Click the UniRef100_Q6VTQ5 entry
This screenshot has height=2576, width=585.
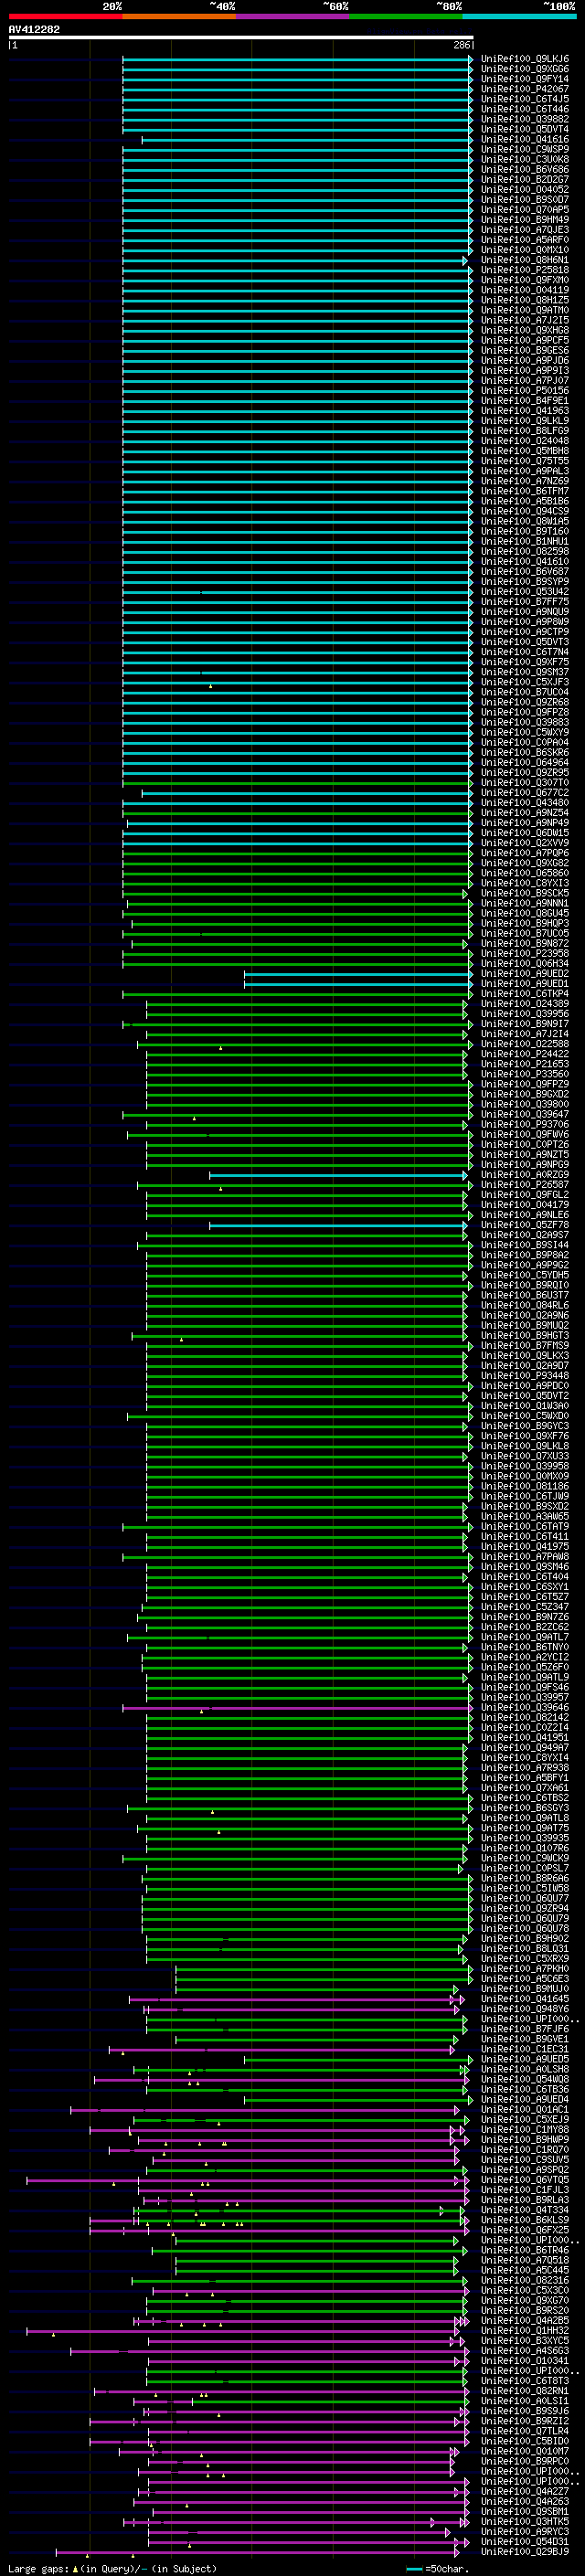[525, 2179]
